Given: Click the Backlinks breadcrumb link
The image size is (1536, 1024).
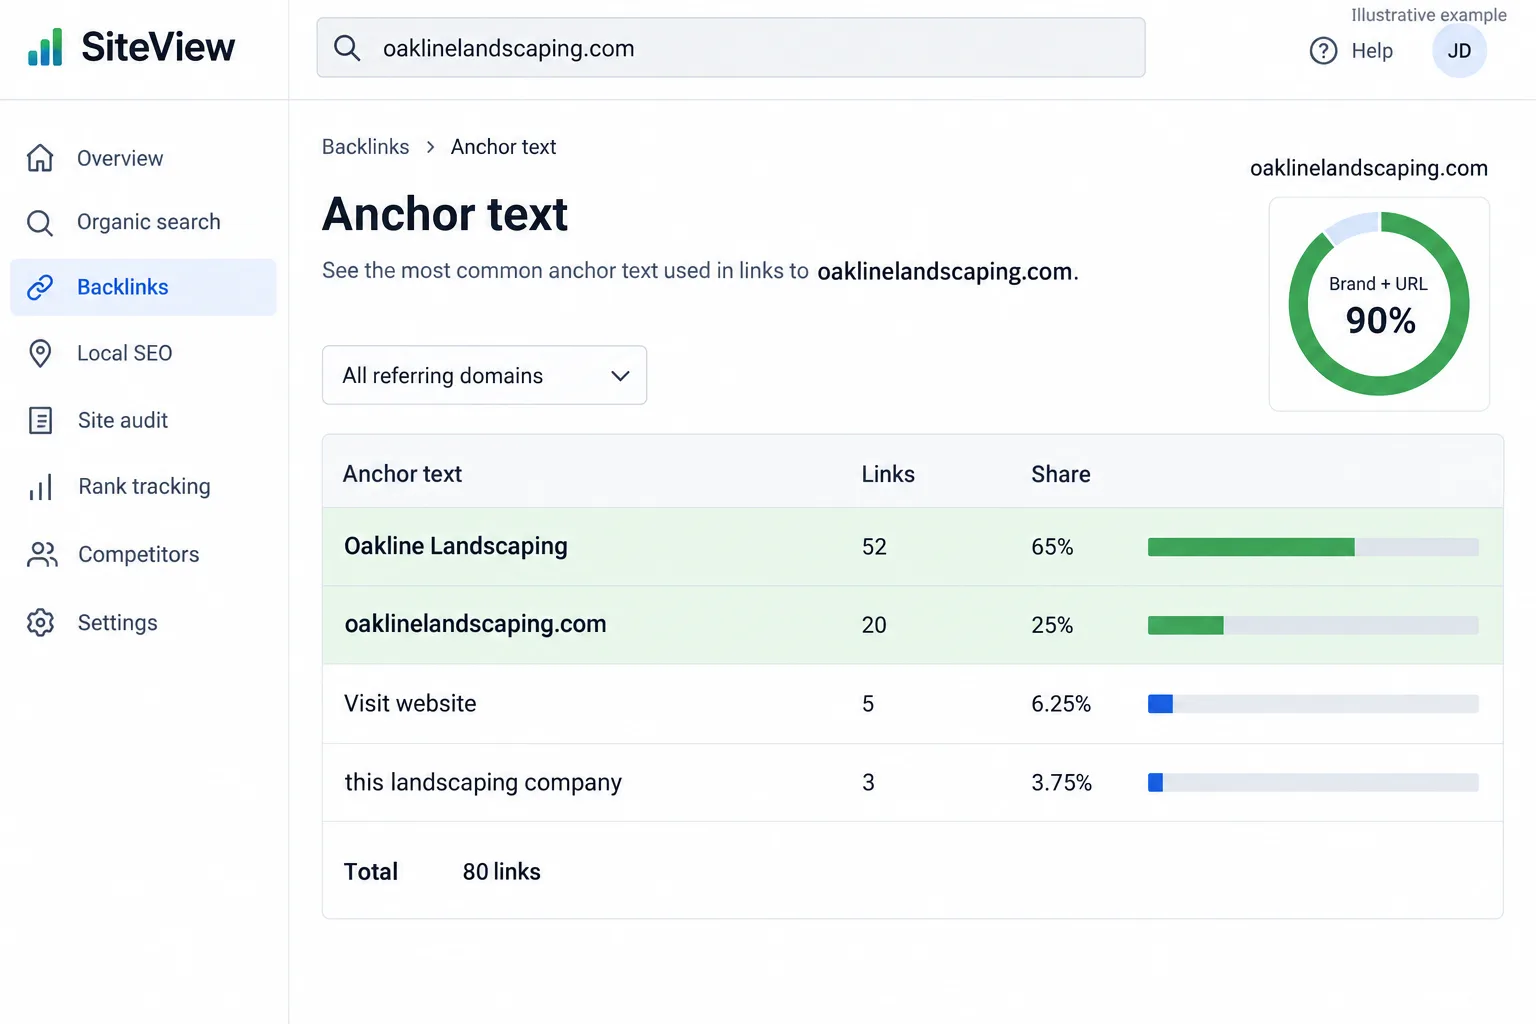Looking at the screenshot, I should [365, 147].
